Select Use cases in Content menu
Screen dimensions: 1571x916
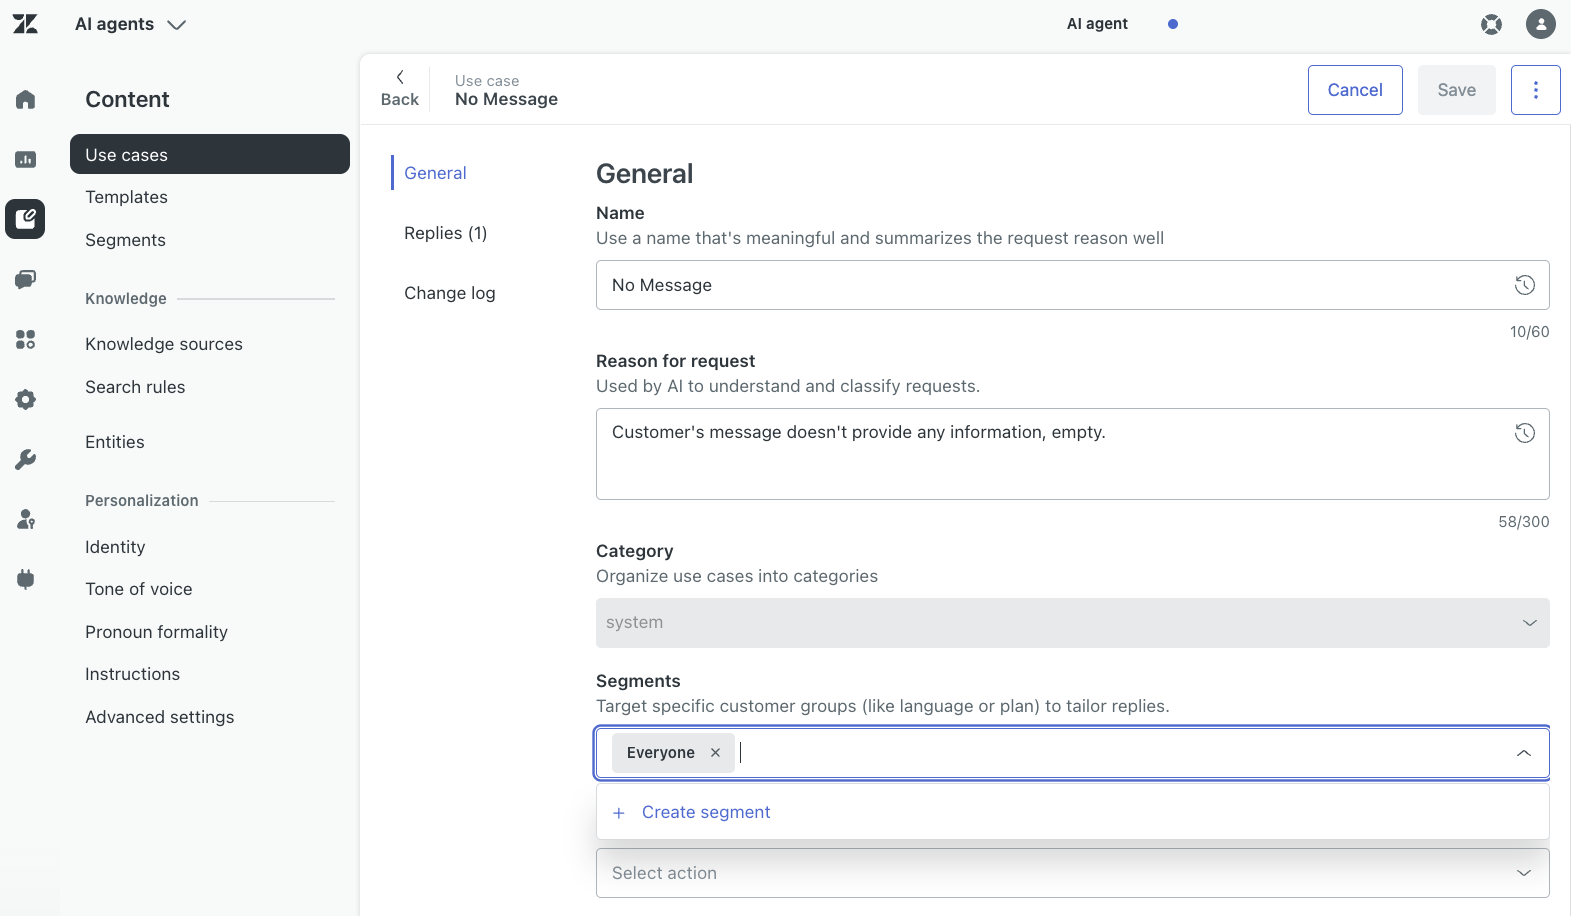pyautogui.click(x=210, y=154)
